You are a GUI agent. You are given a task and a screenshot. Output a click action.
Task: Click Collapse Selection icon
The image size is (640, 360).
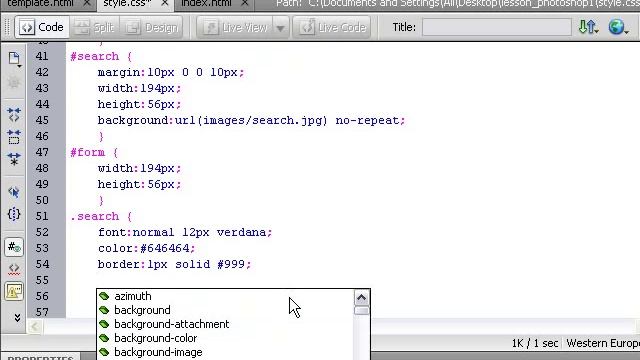(x=14, y=137)
